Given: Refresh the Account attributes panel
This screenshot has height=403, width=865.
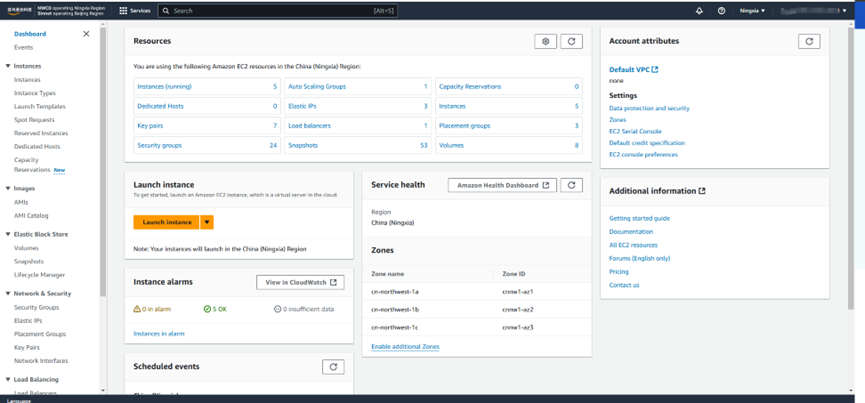Looking at the screenshot, I should tap(809, 41).
